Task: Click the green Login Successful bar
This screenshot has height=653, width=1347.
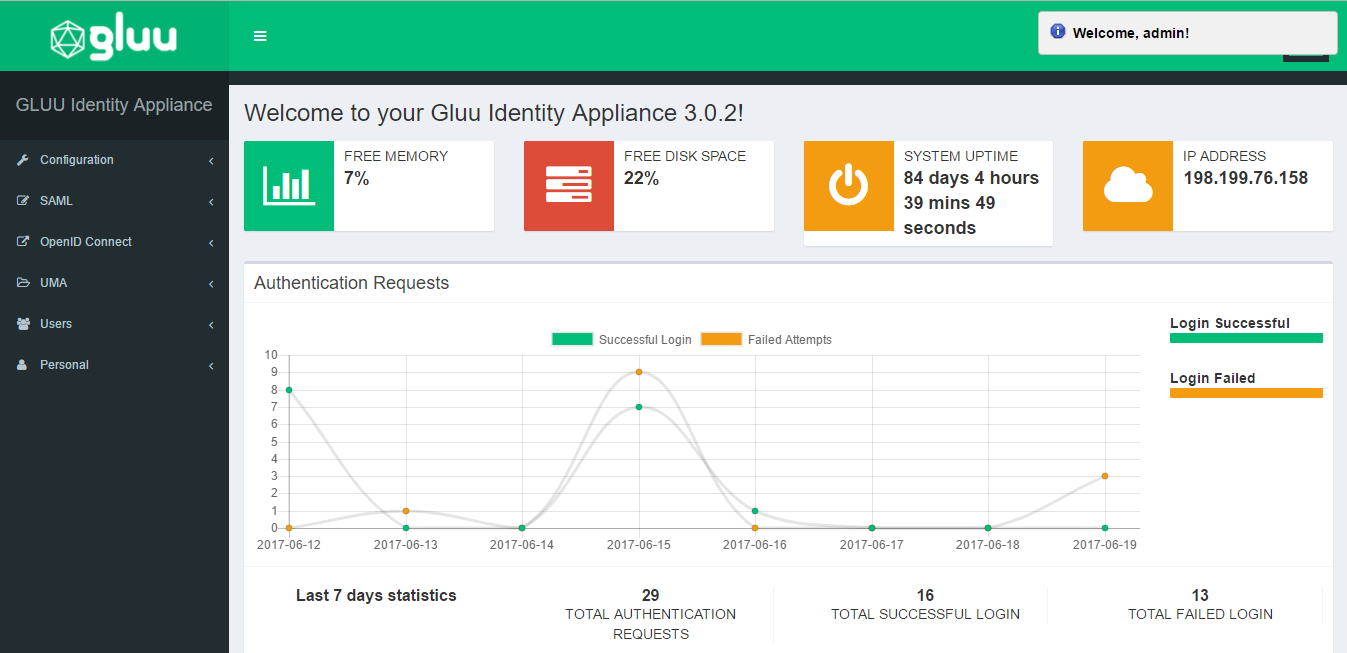Action: [x=1246, y=338]
